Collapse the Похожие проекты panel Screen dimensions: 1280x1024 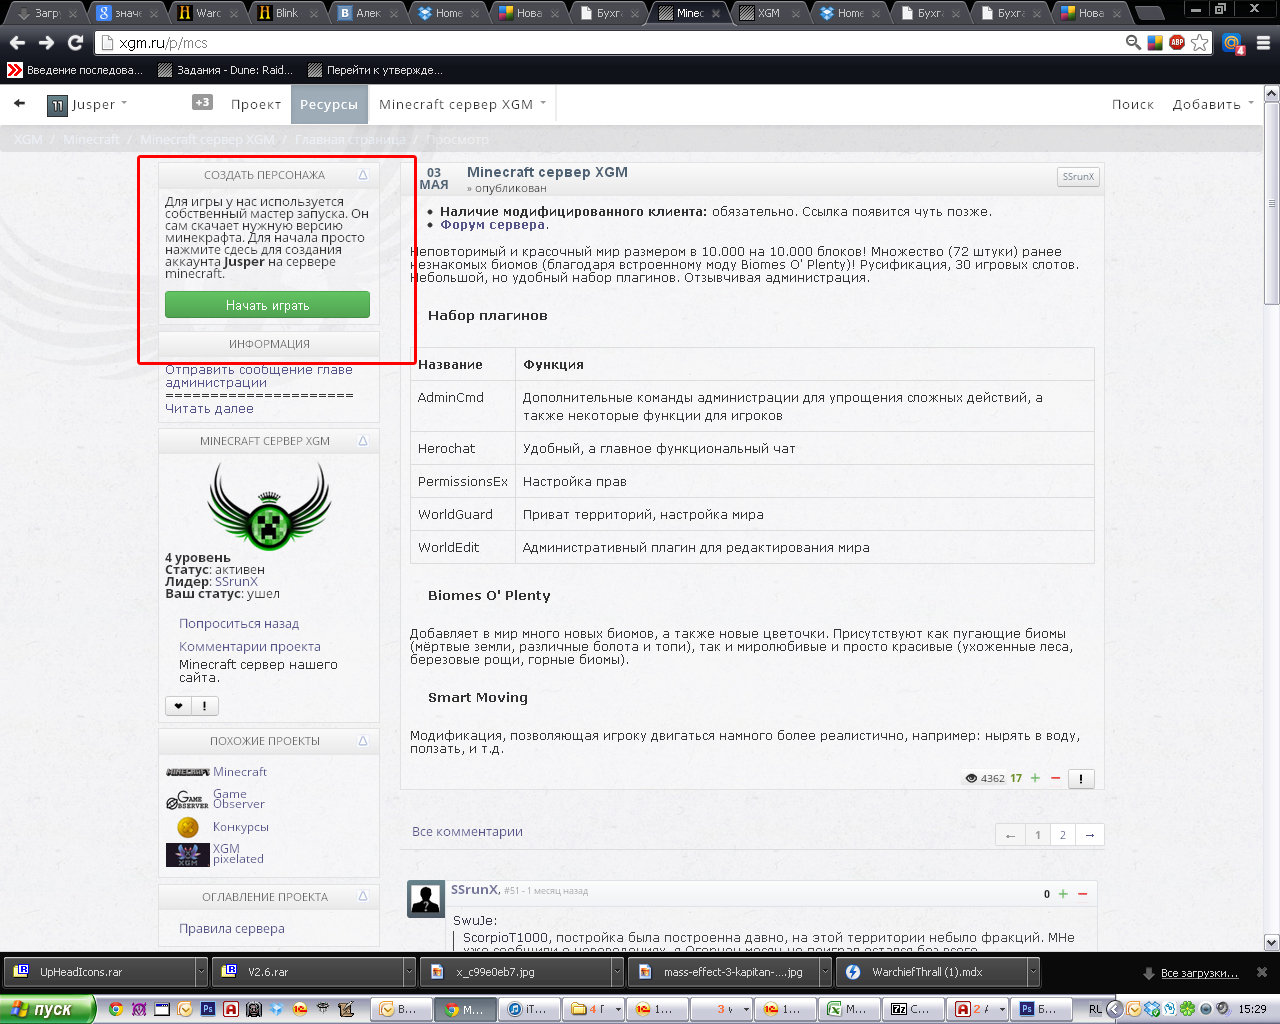(x=363, y=741)
